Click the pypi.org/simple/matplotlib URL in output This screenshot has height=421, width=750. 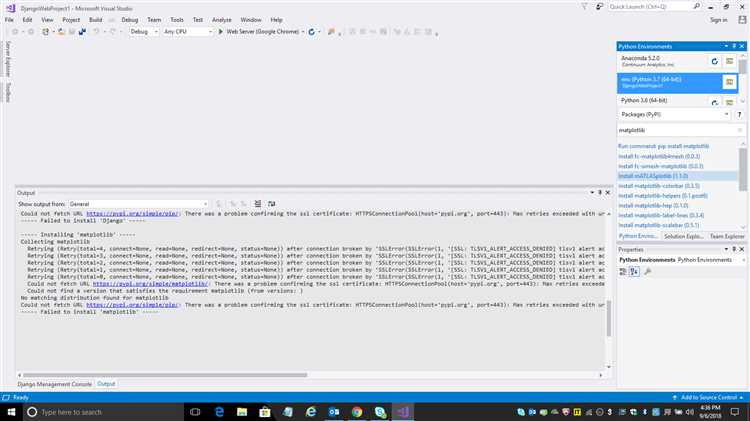point(150,284)
